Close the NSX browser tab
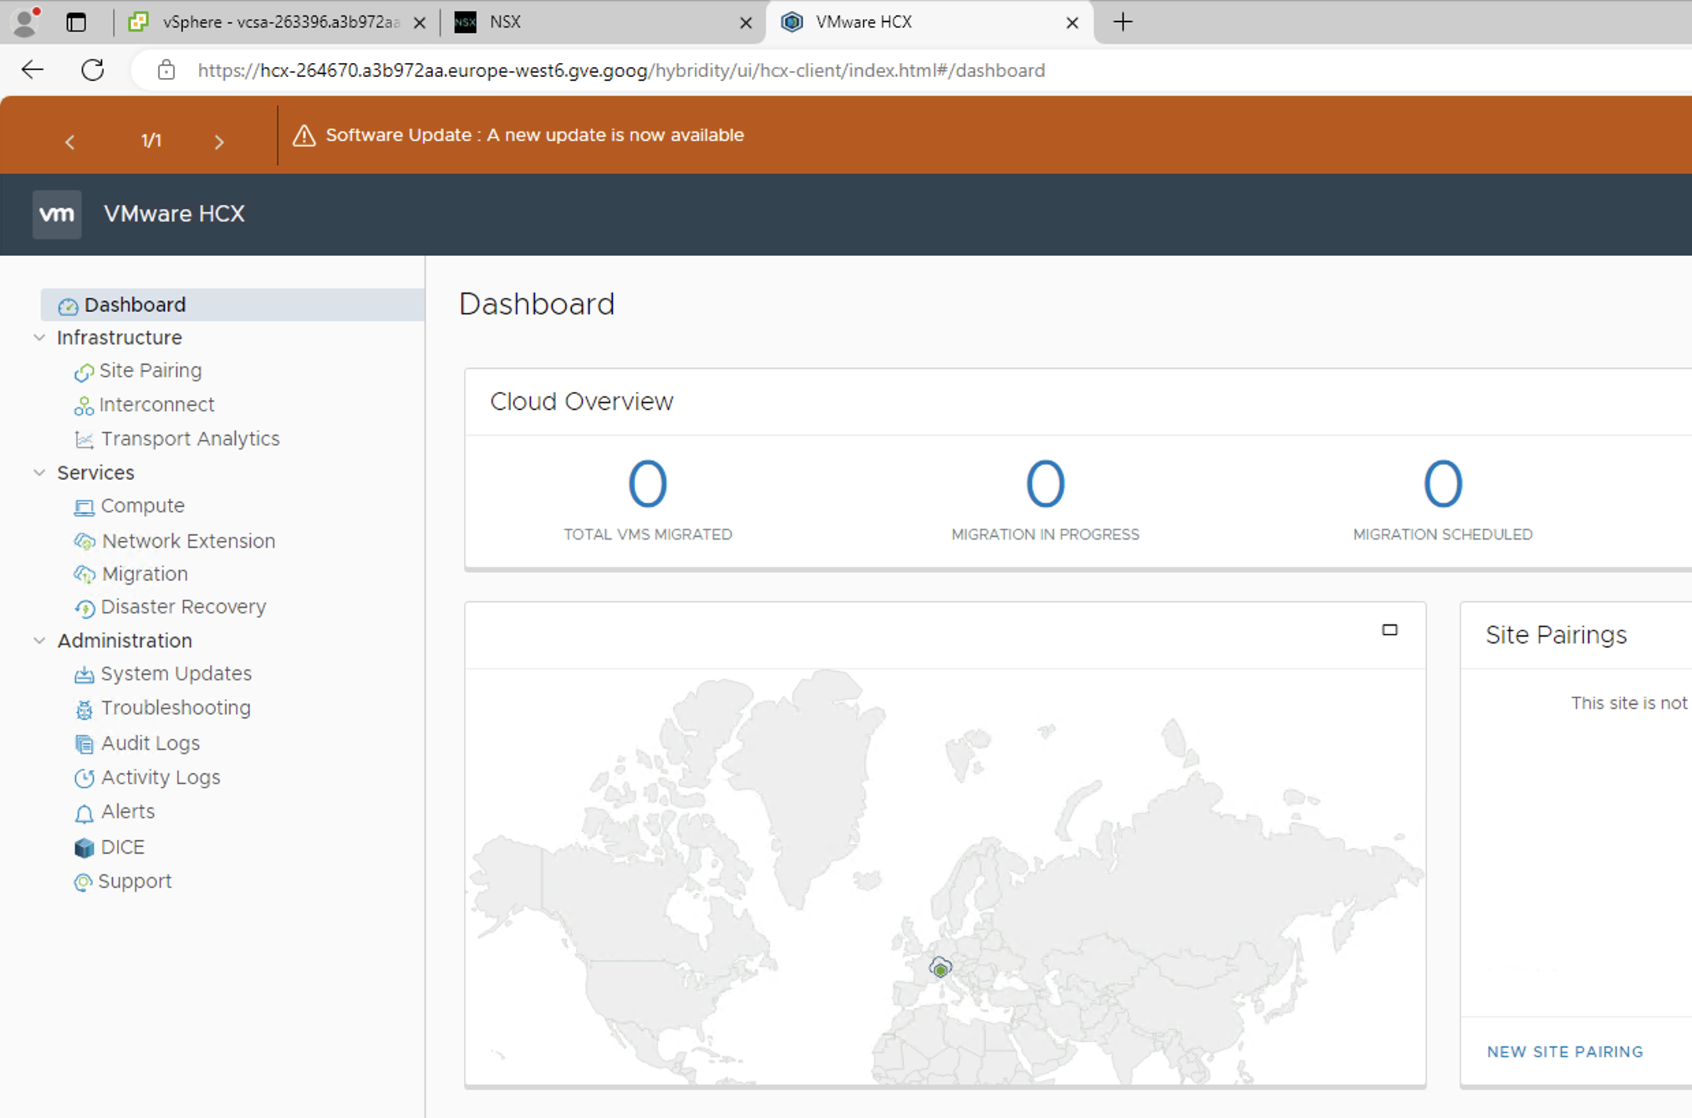 (746, 22)
